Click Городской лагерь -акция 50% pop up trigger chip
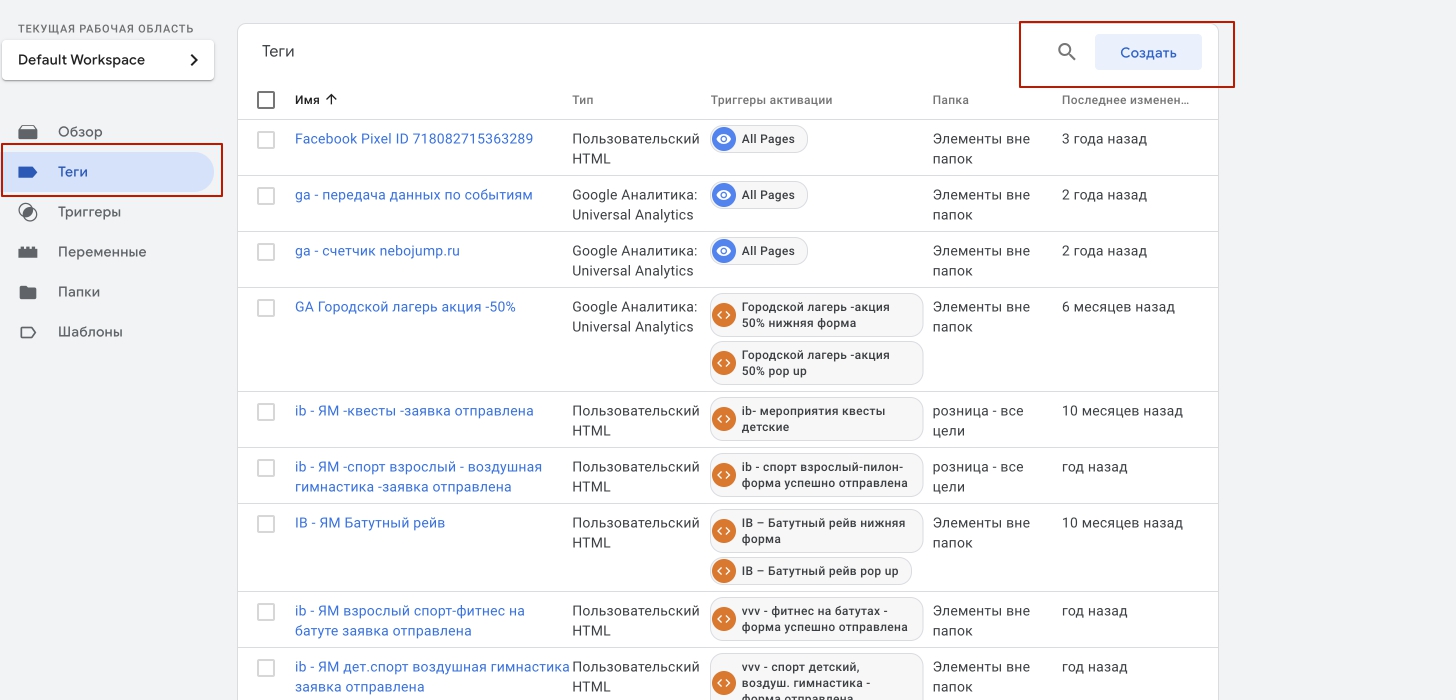This screenshot has height=700, width=1456. pos(815,363)
